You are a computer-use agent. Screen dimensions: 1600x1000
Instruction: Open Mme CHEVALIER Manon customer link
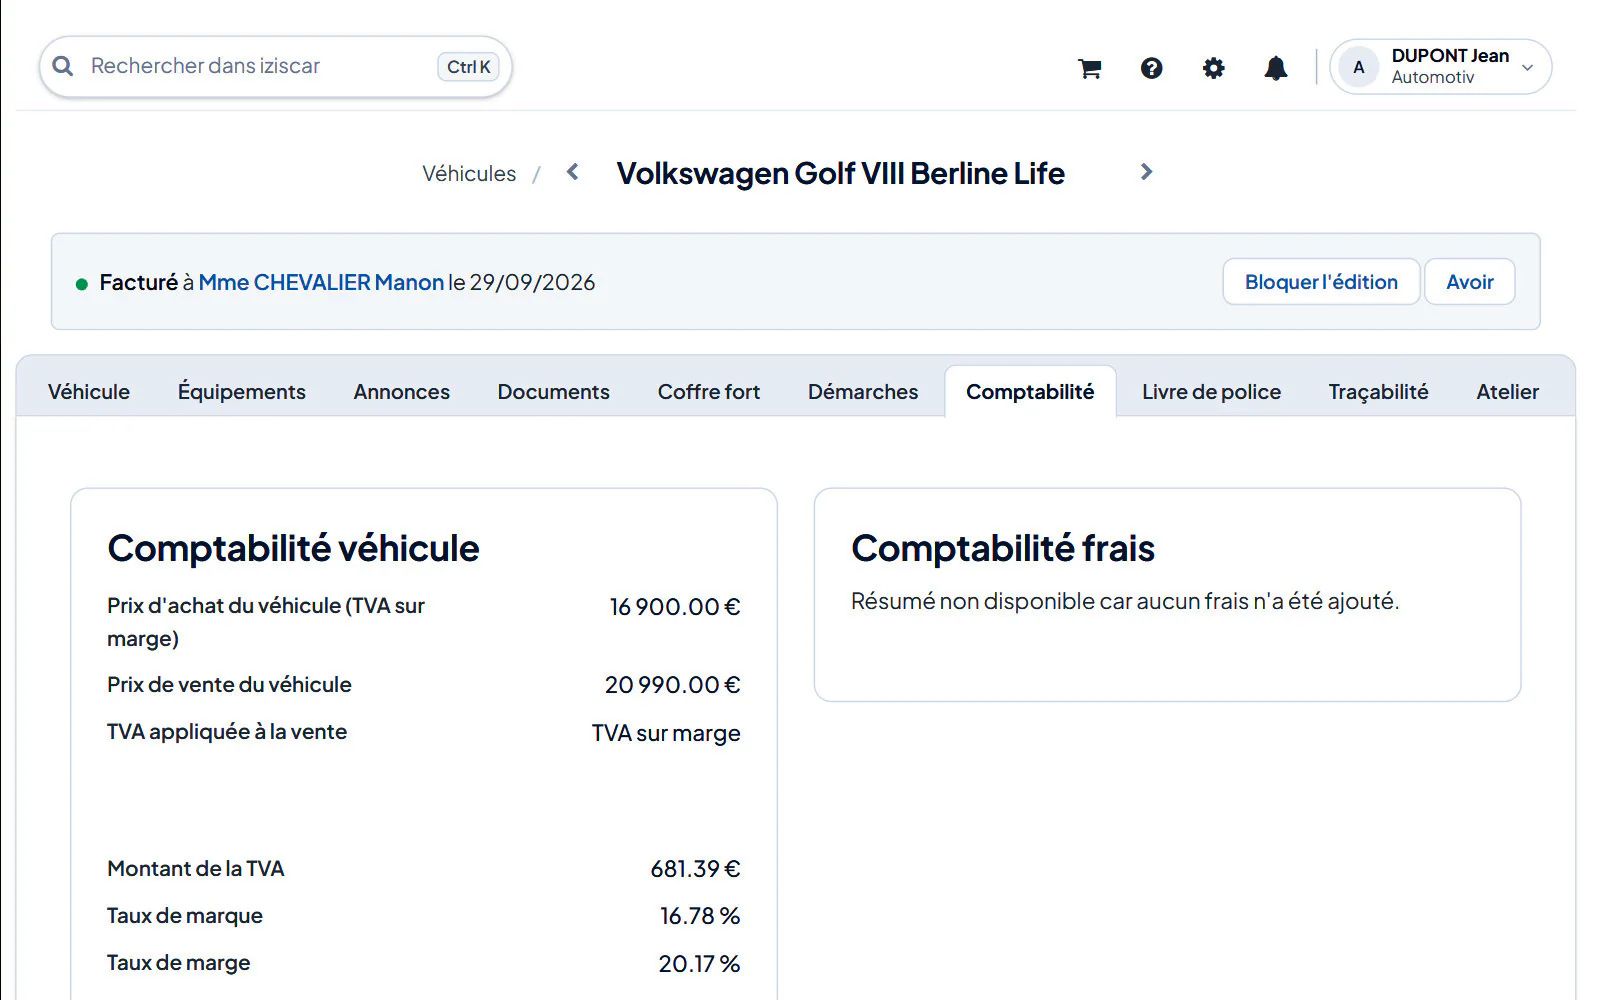321,283
